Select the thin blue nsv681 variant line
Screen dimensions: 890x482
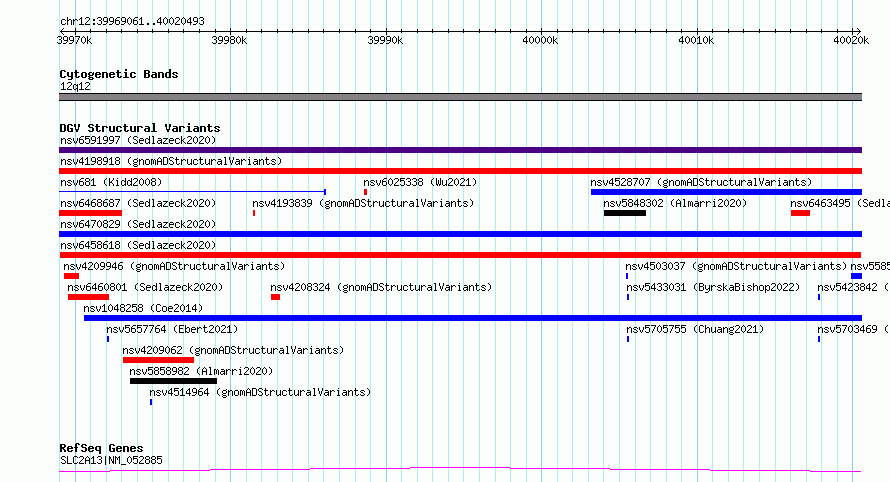192,192
